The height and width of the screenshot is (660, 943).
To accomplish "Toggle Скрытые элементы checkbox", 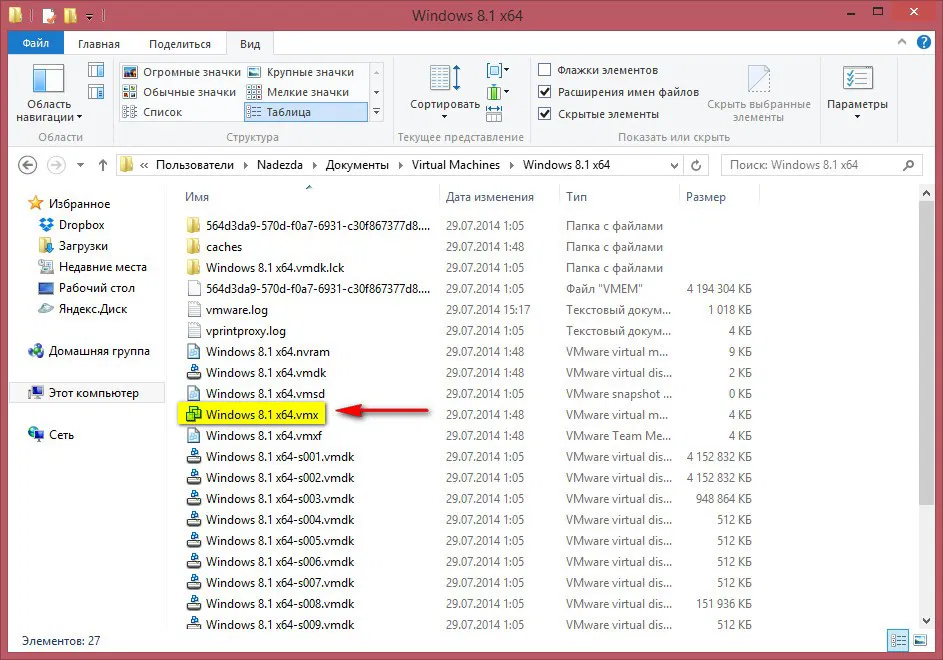I will [x=544, y=114].
